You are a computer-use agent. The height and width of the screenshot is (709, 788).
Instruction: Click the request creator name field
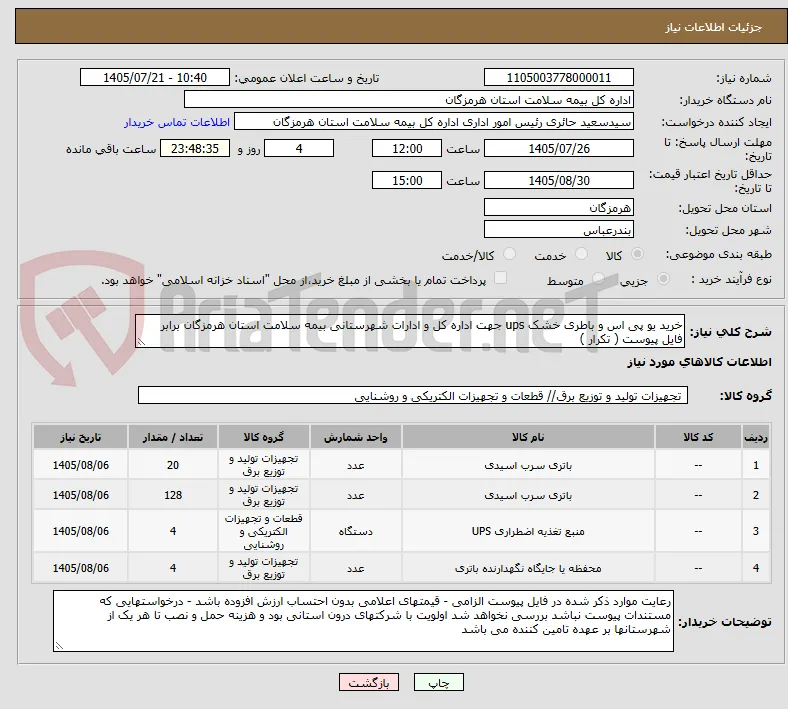pyautogui.click(x=434, y=122)
